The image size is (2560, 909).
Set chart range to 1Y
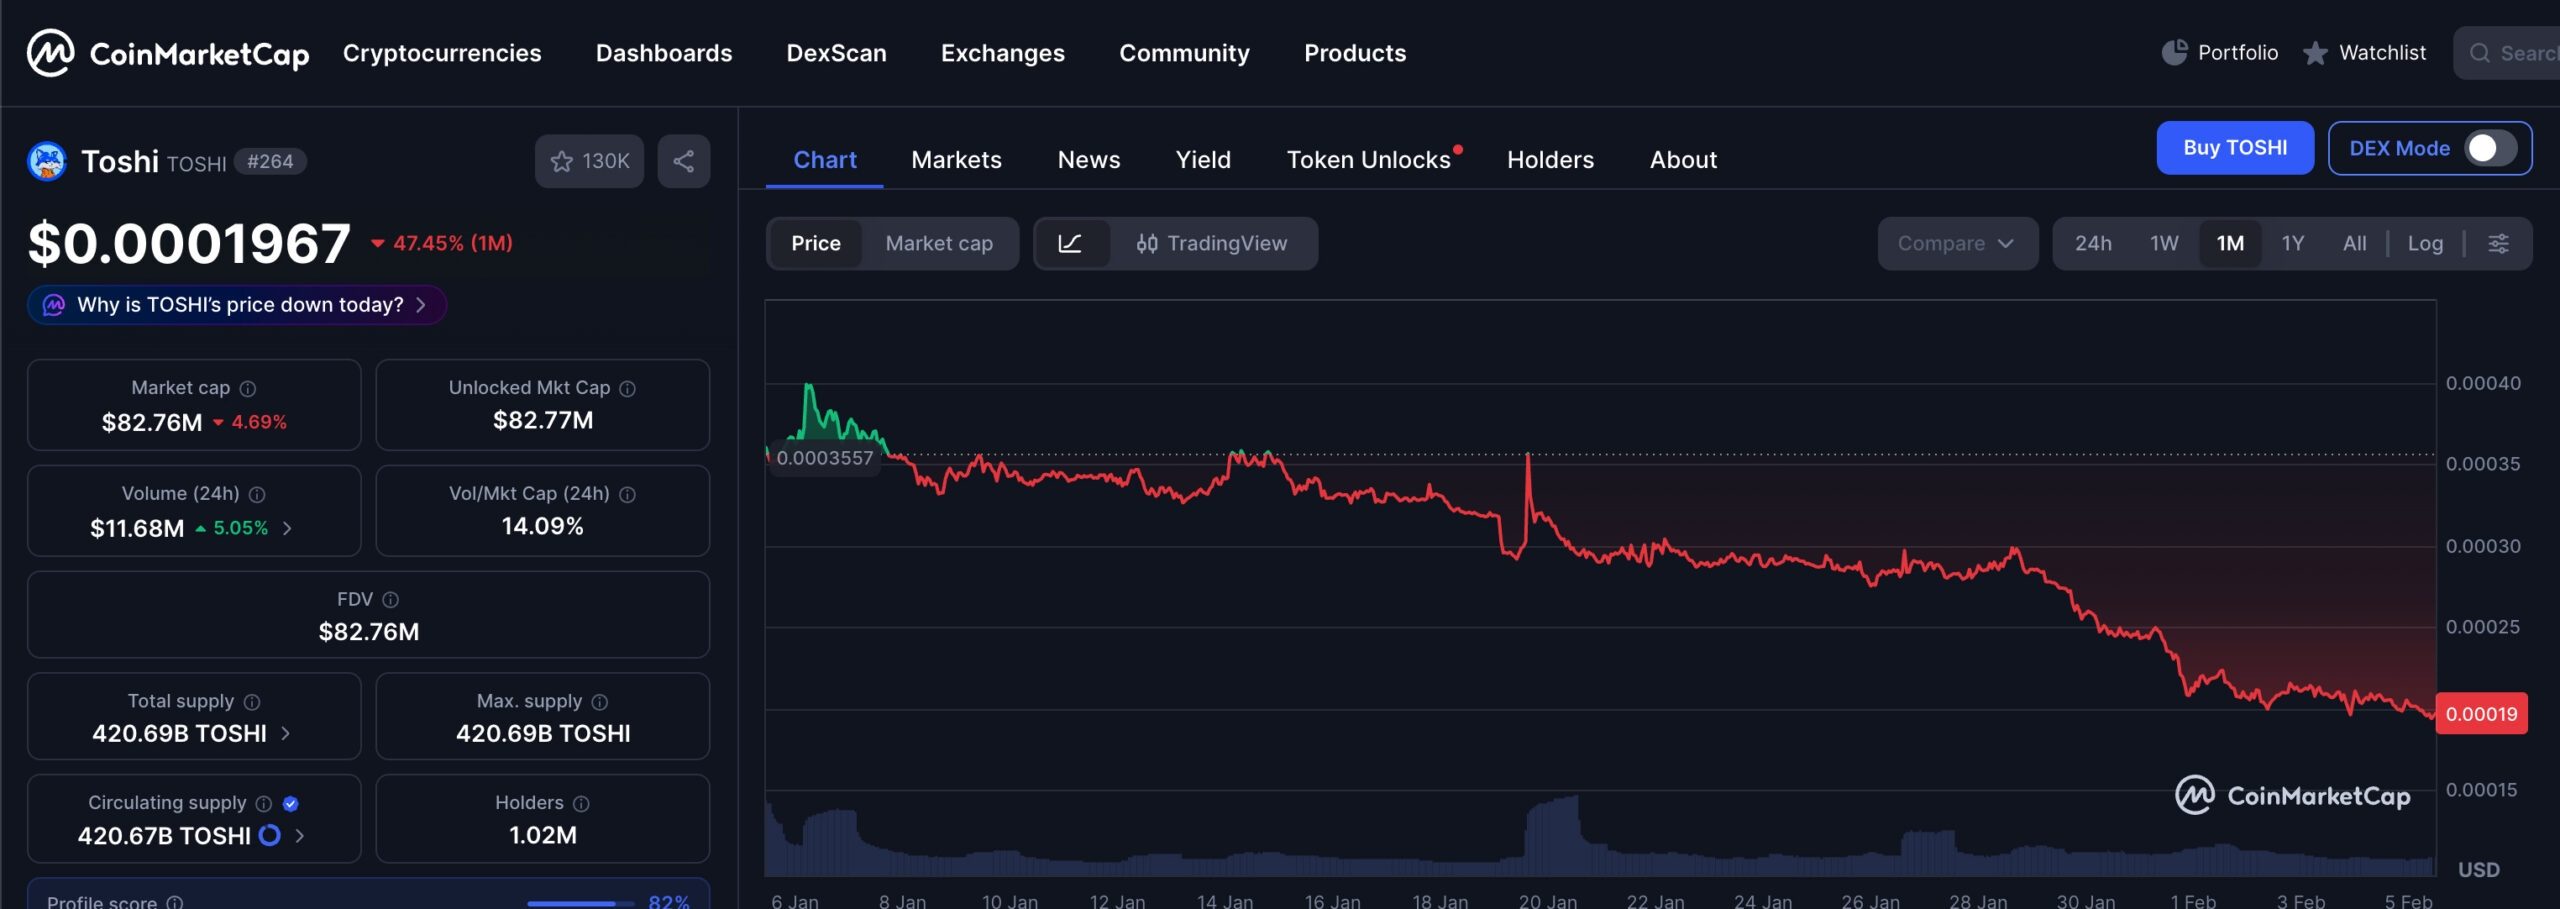coord(2293,243)
